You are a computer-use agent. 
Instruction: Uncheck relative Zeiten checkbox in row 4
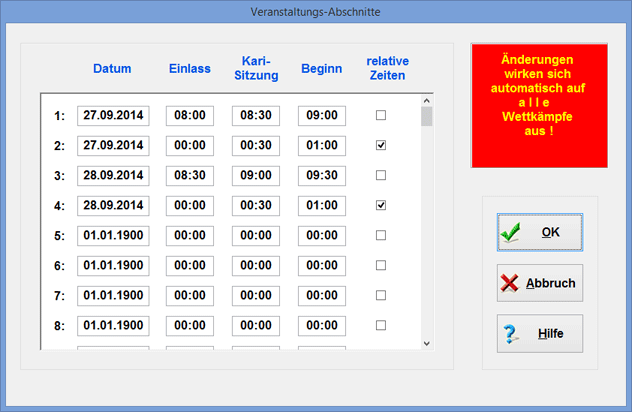[x=380, y=206]
